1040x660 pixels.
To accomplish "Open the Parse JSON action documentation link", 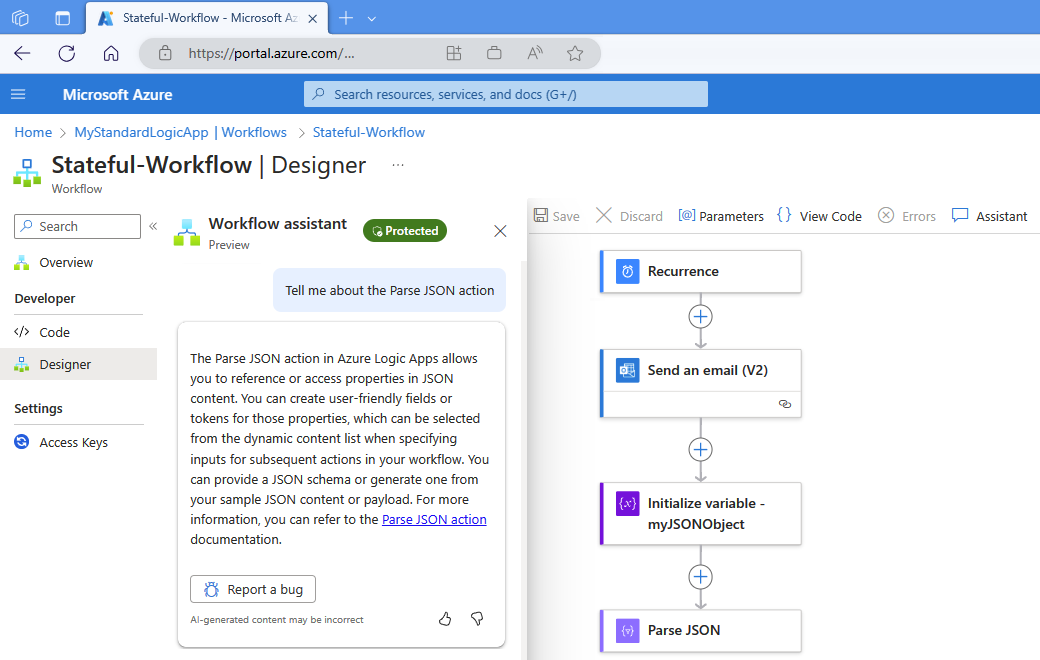I will 434,519.
